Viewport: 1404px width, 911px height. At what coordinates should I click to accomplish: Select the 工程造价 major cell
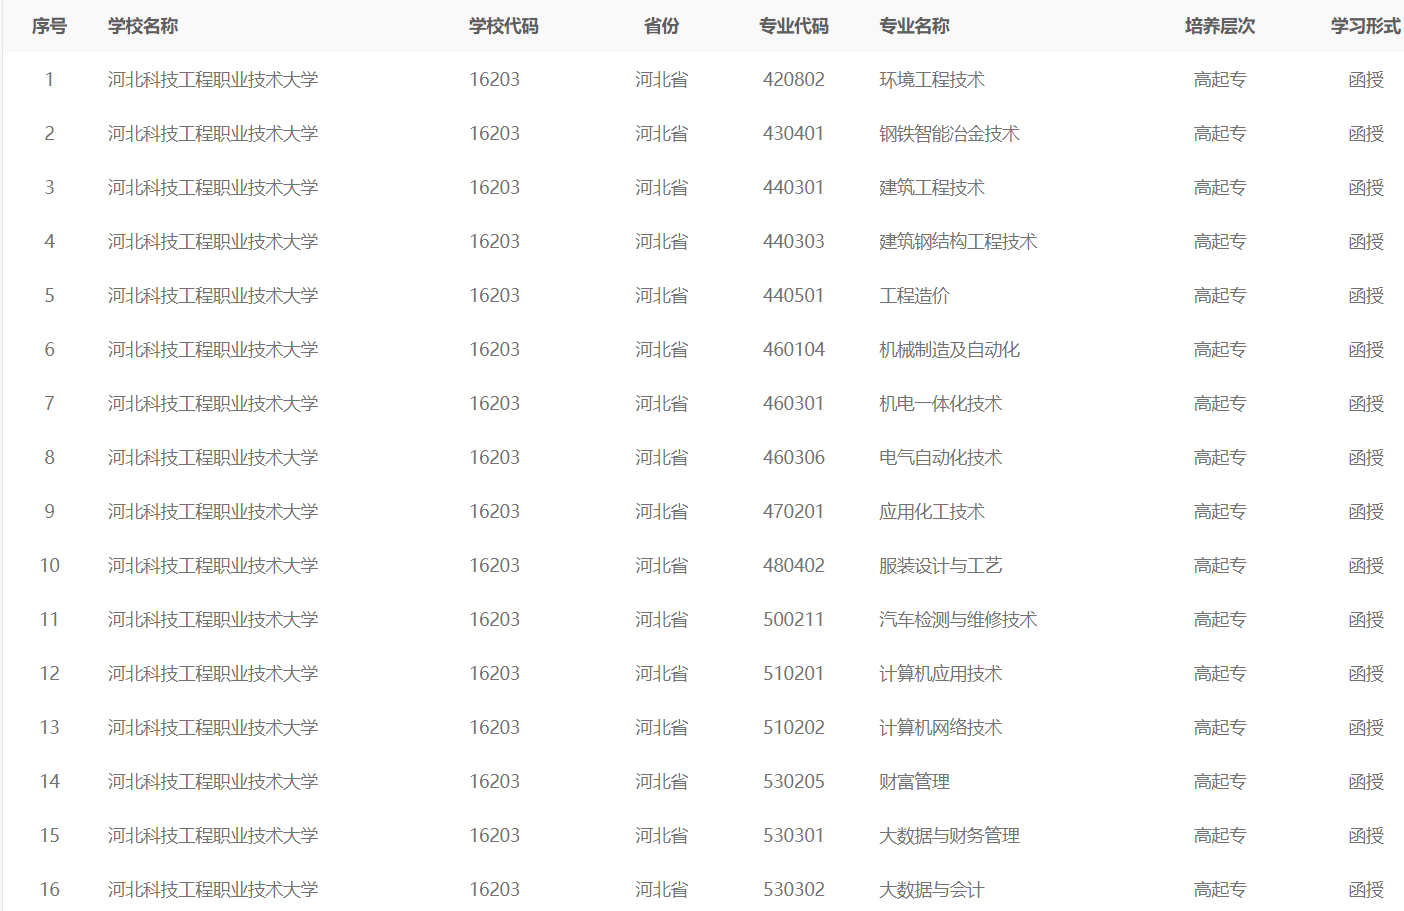[914, 296]
